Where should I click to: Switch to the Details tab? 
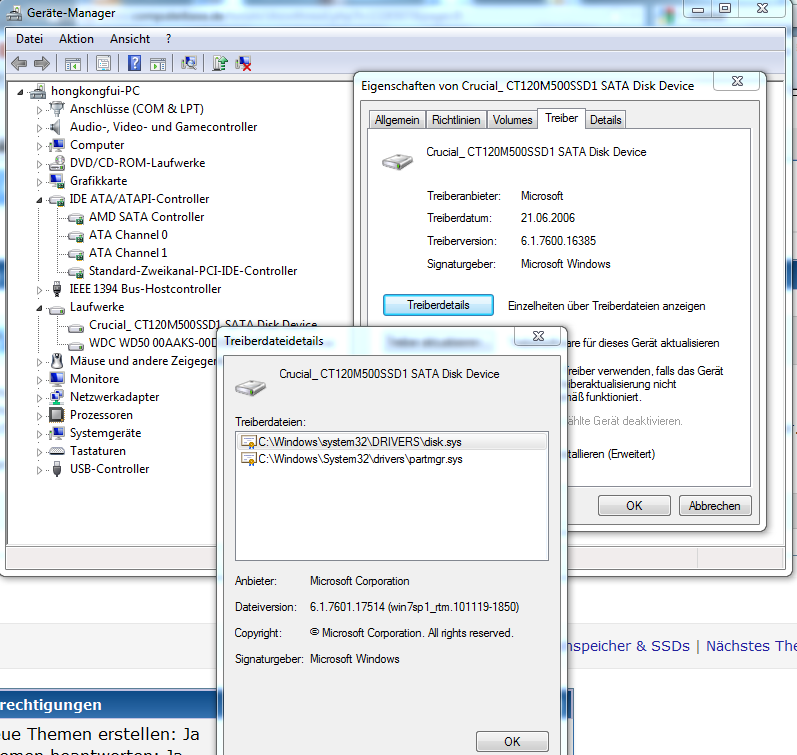point(605,120)
